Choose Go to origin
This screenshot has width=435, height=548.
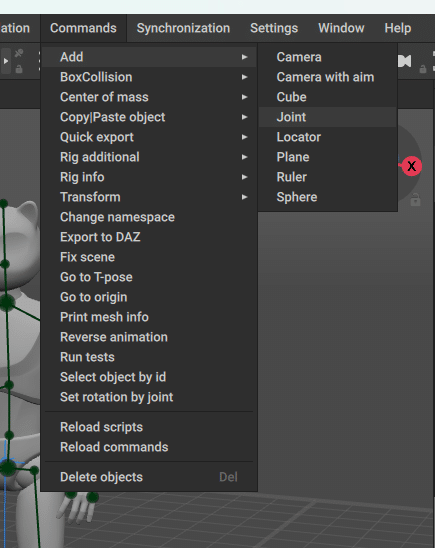click(149, 297)
